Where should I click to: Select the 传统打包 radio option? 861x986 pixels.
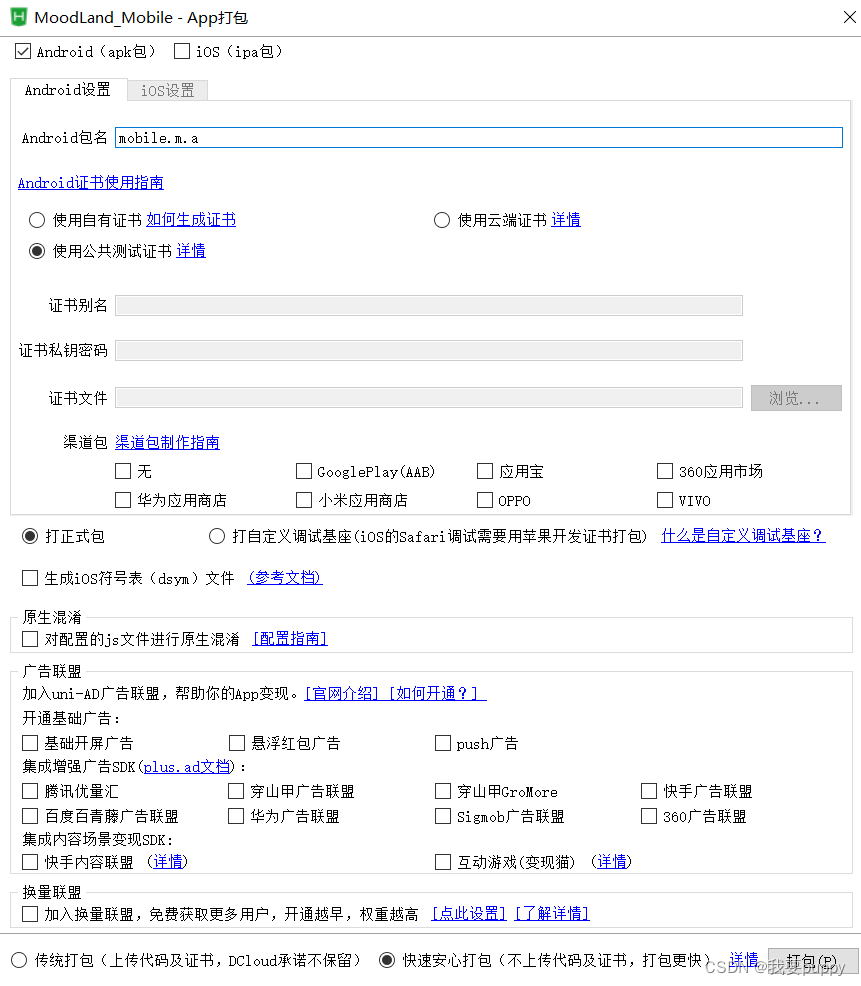(x=19, y=960)
